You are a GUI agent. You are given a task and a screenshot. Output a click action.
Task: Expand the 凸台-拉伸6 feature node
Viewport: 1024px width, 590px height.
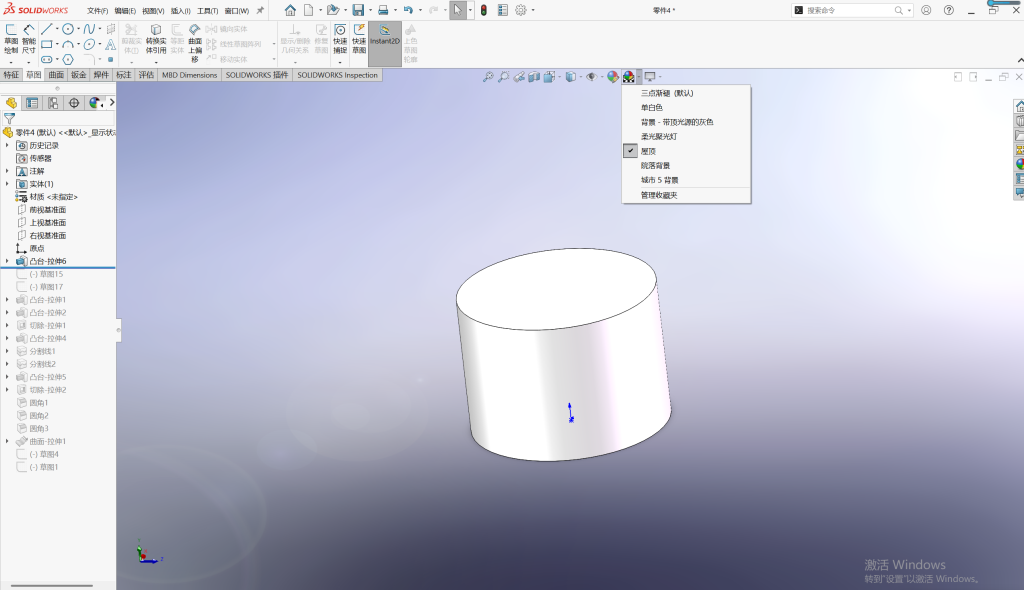(x=7, y=261)
